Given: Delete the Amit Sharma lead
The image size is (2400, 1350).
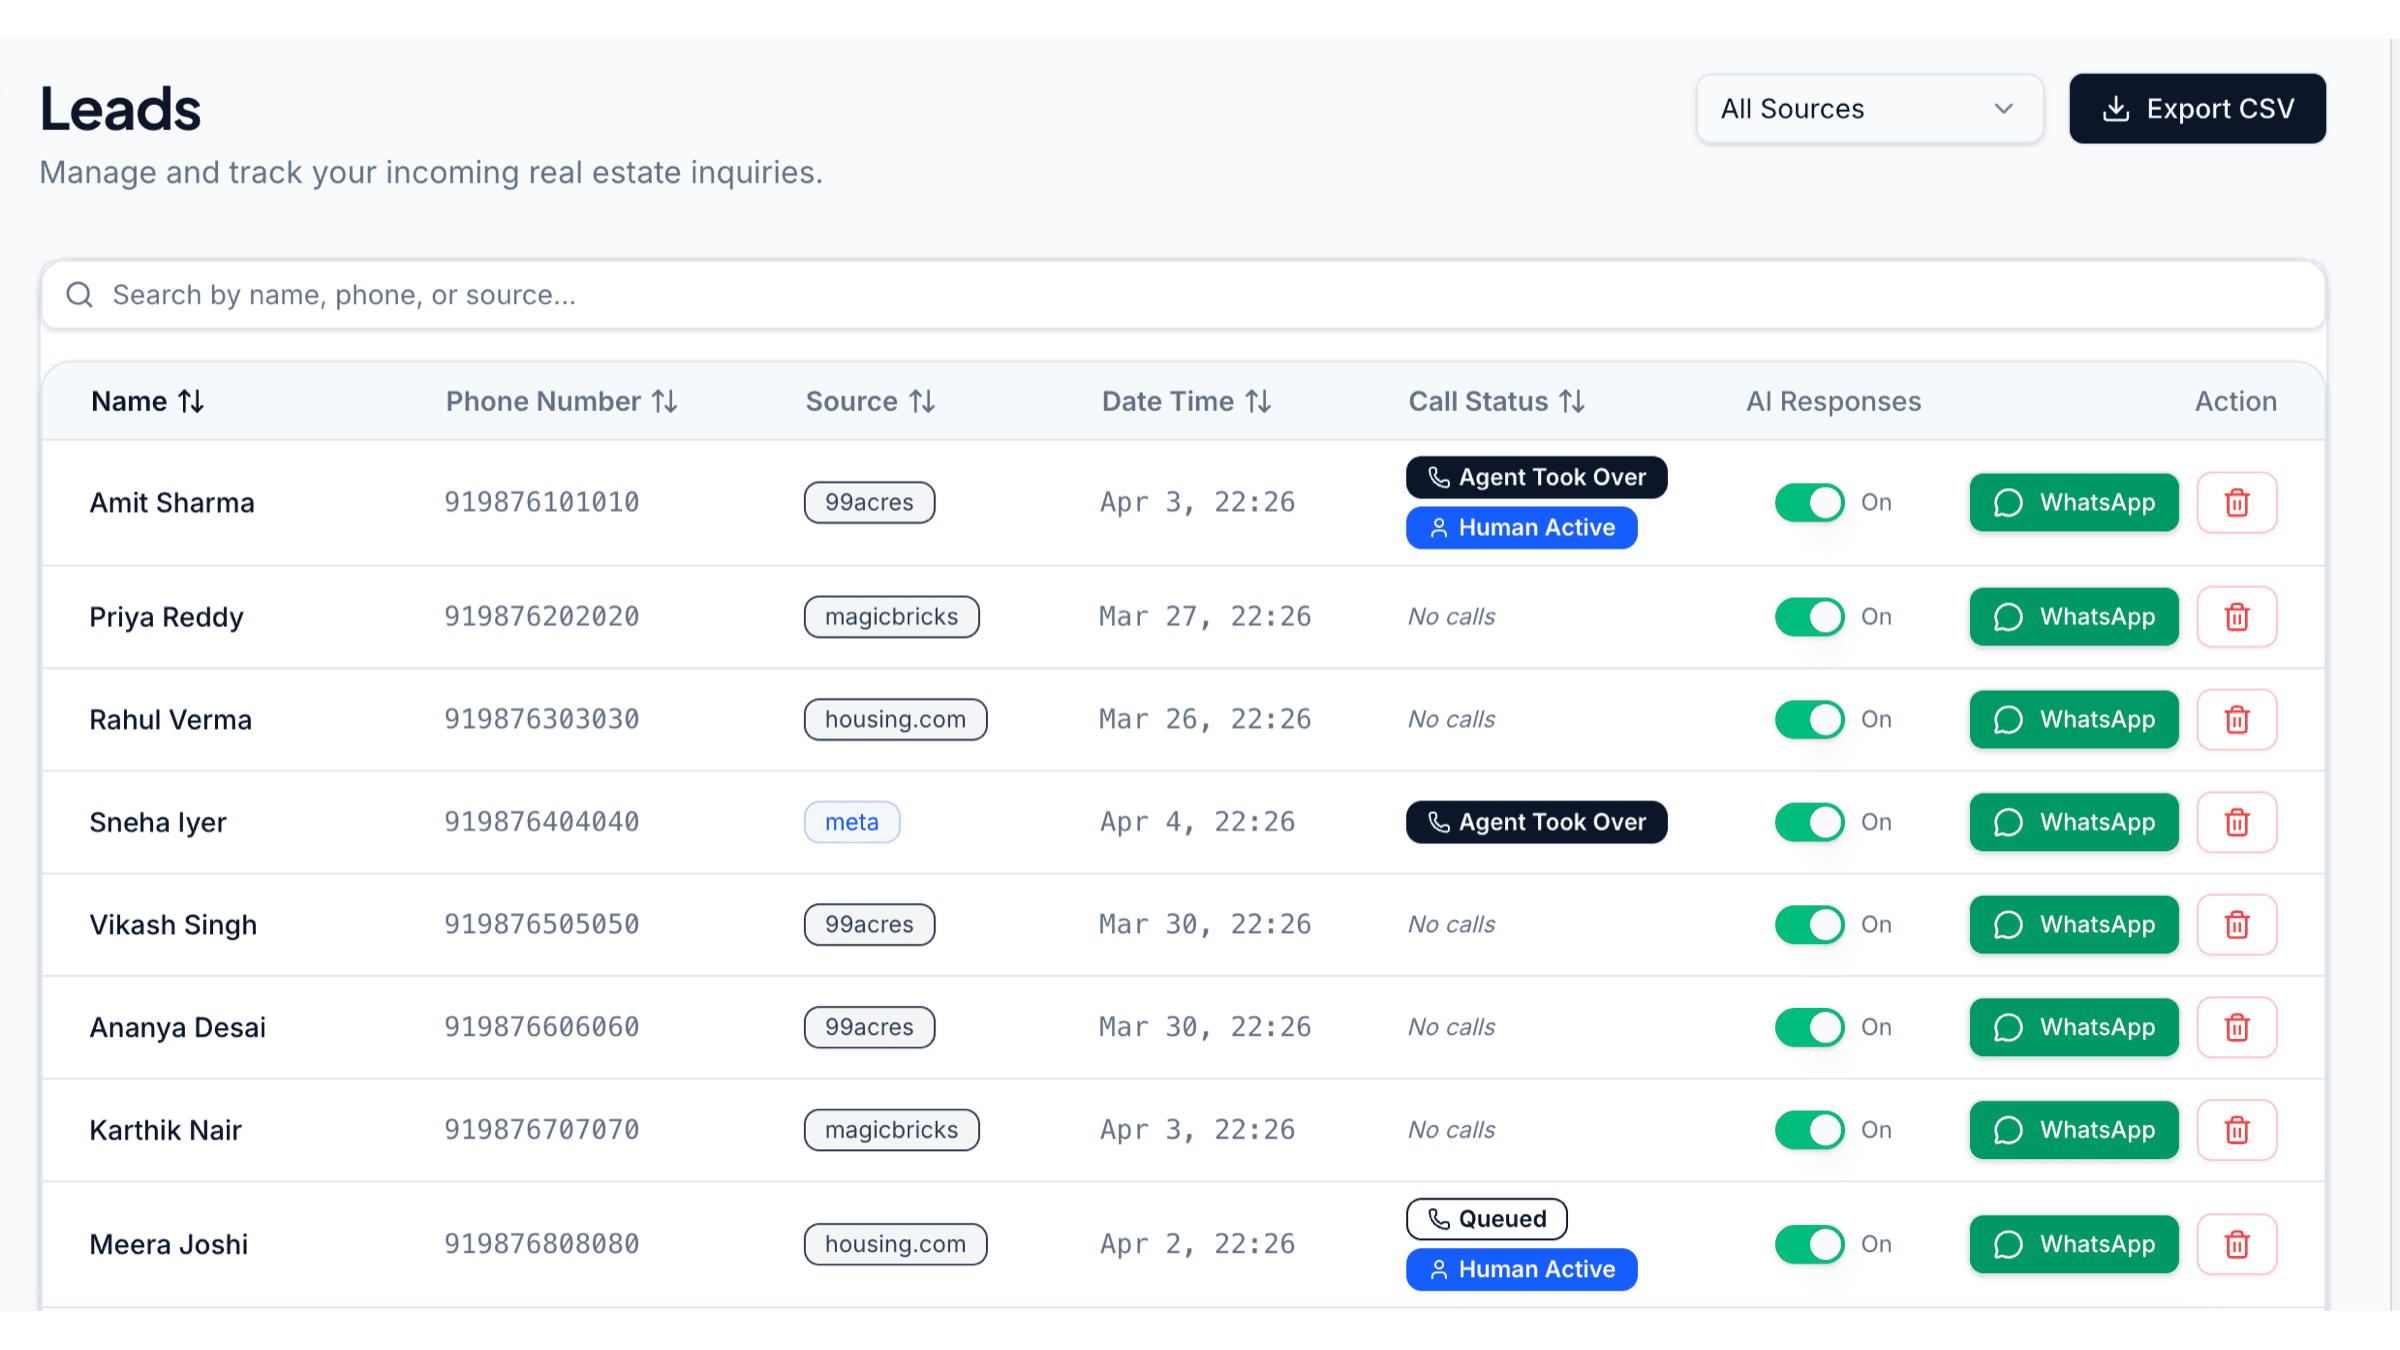Looking at the screenshot, I should point(2237,502).
